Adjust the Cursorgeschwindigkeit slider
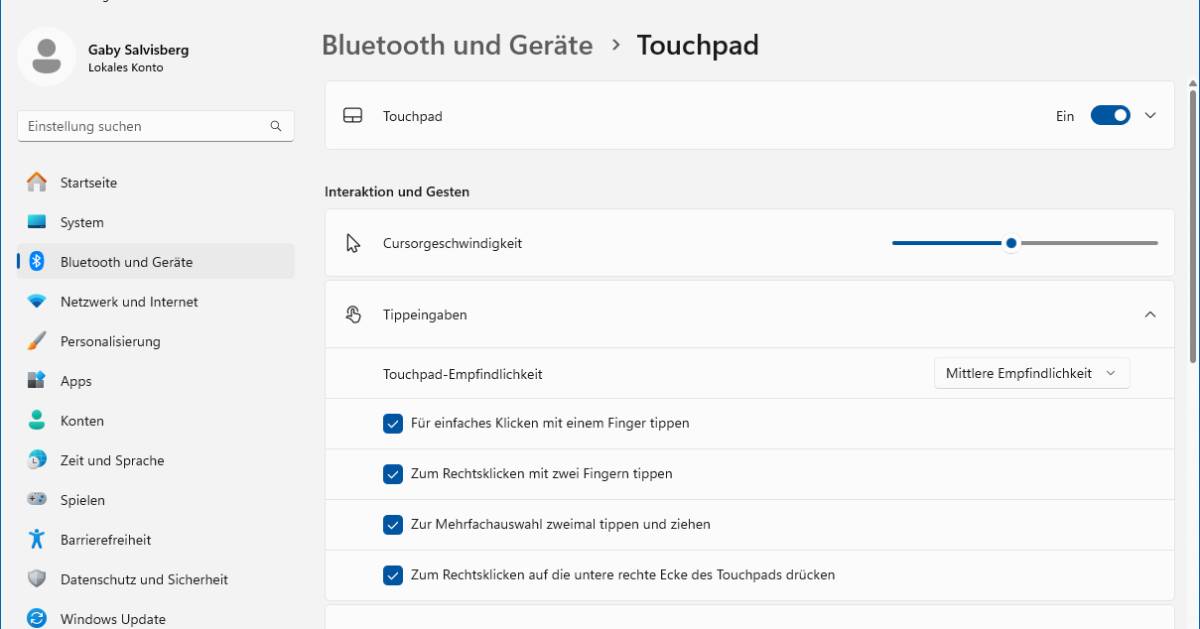This screenshot has height=629, width=1200. [x=1010, y=242]
